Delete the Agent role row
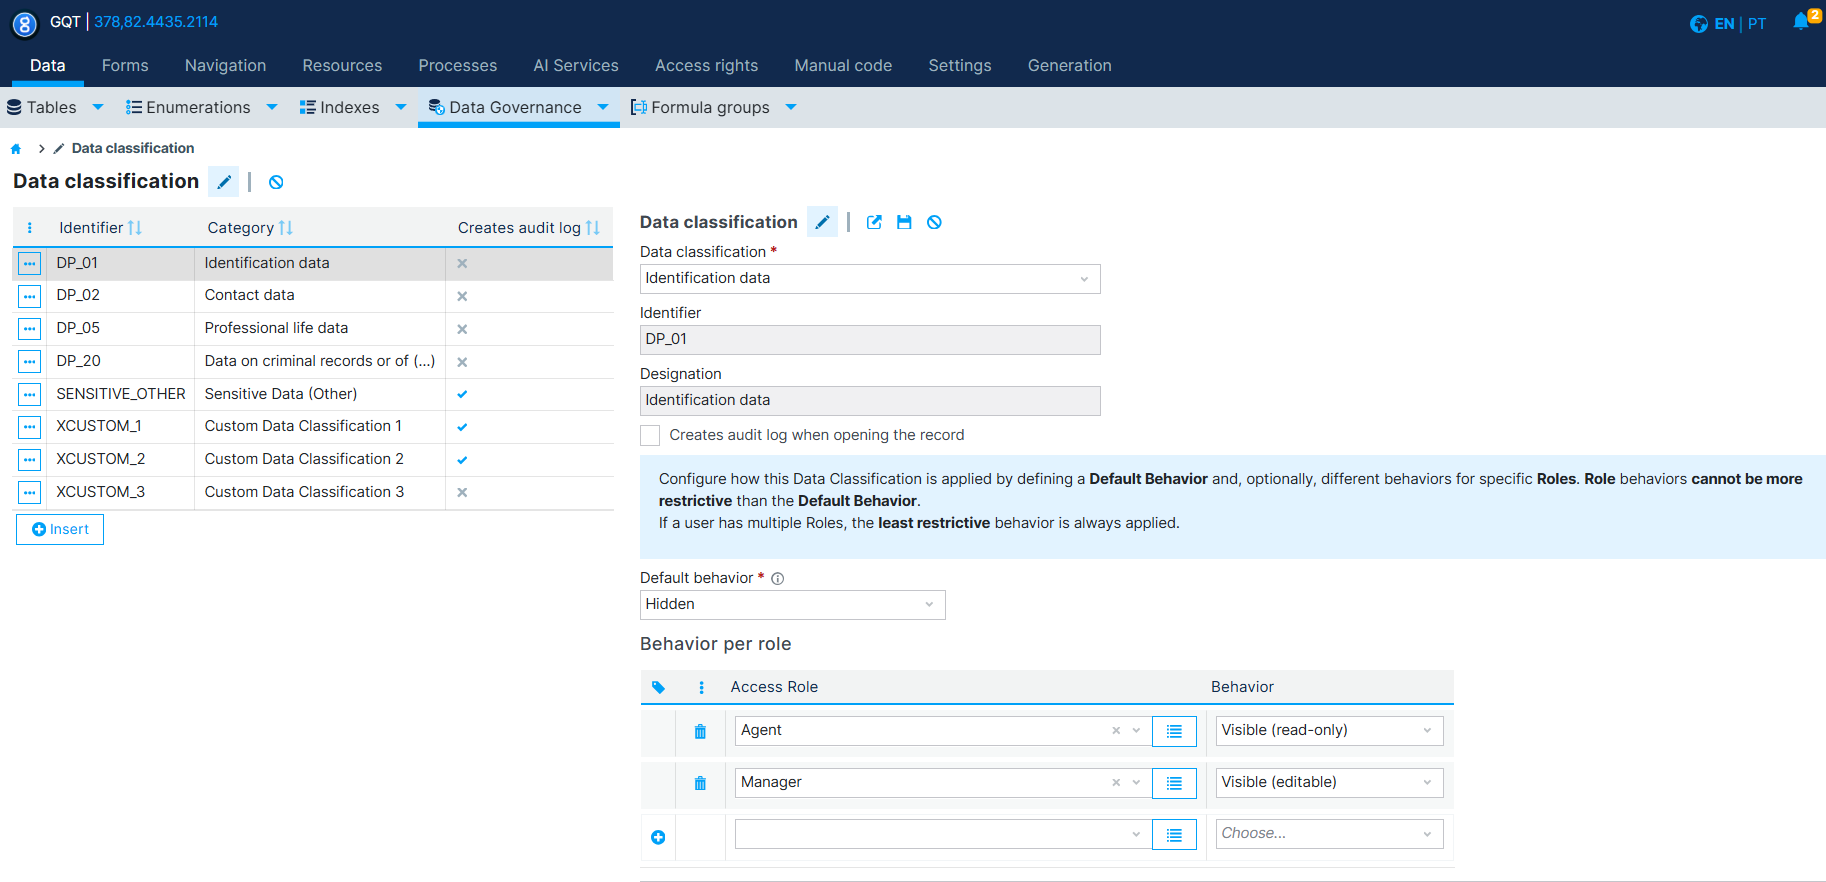The image size is (1826, 882). (x=700, y=732)
